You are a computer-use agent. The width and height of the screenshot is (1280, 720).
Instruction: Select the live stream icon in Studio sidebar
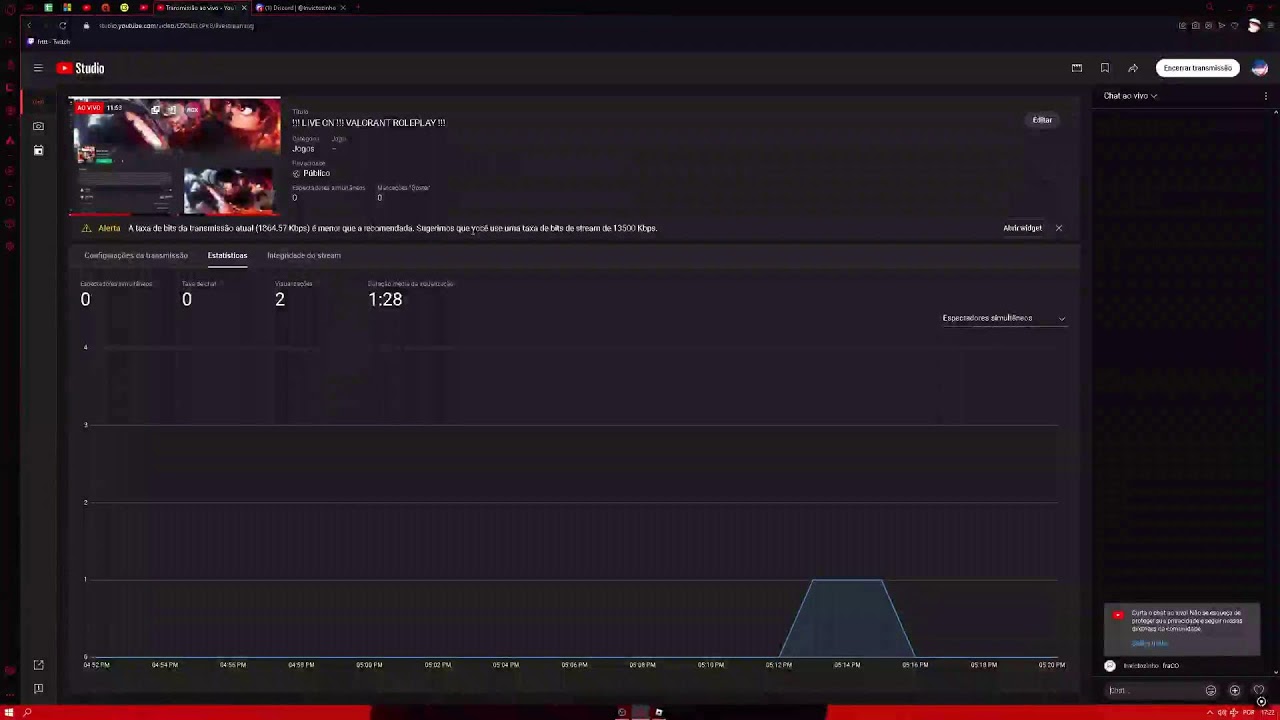[x=38, y=102]
